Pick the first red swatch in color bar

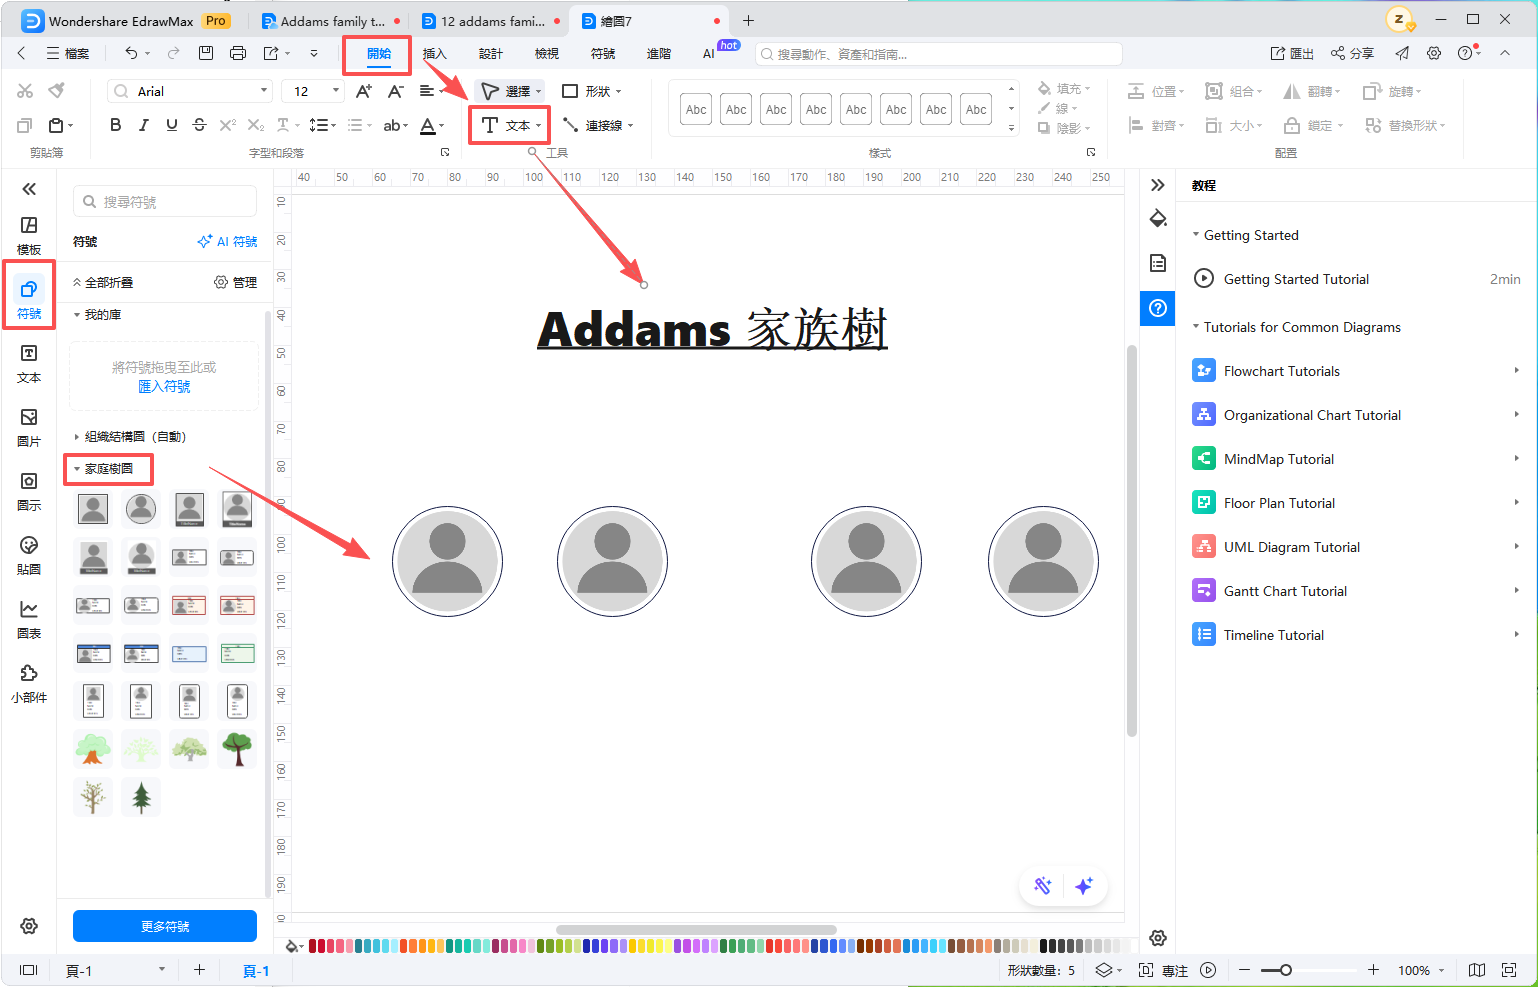click(x=313, y=945)
